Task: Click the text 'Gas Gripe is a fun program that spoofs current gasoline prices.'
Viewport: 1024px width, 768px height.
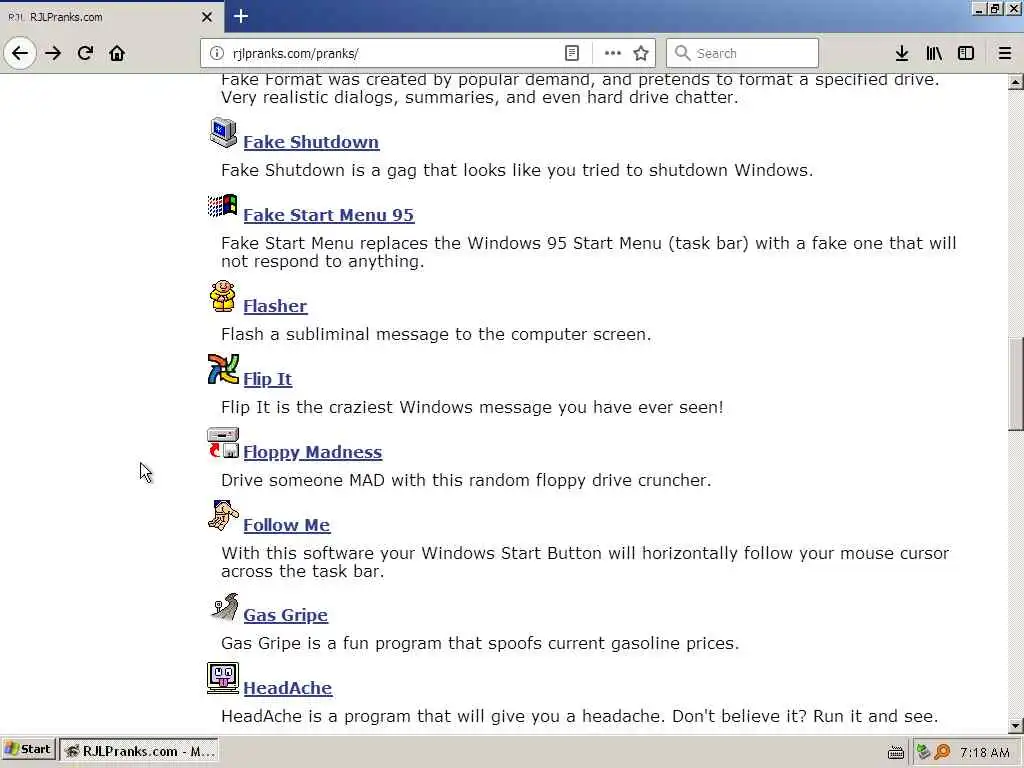Action: tap(480, 643)
